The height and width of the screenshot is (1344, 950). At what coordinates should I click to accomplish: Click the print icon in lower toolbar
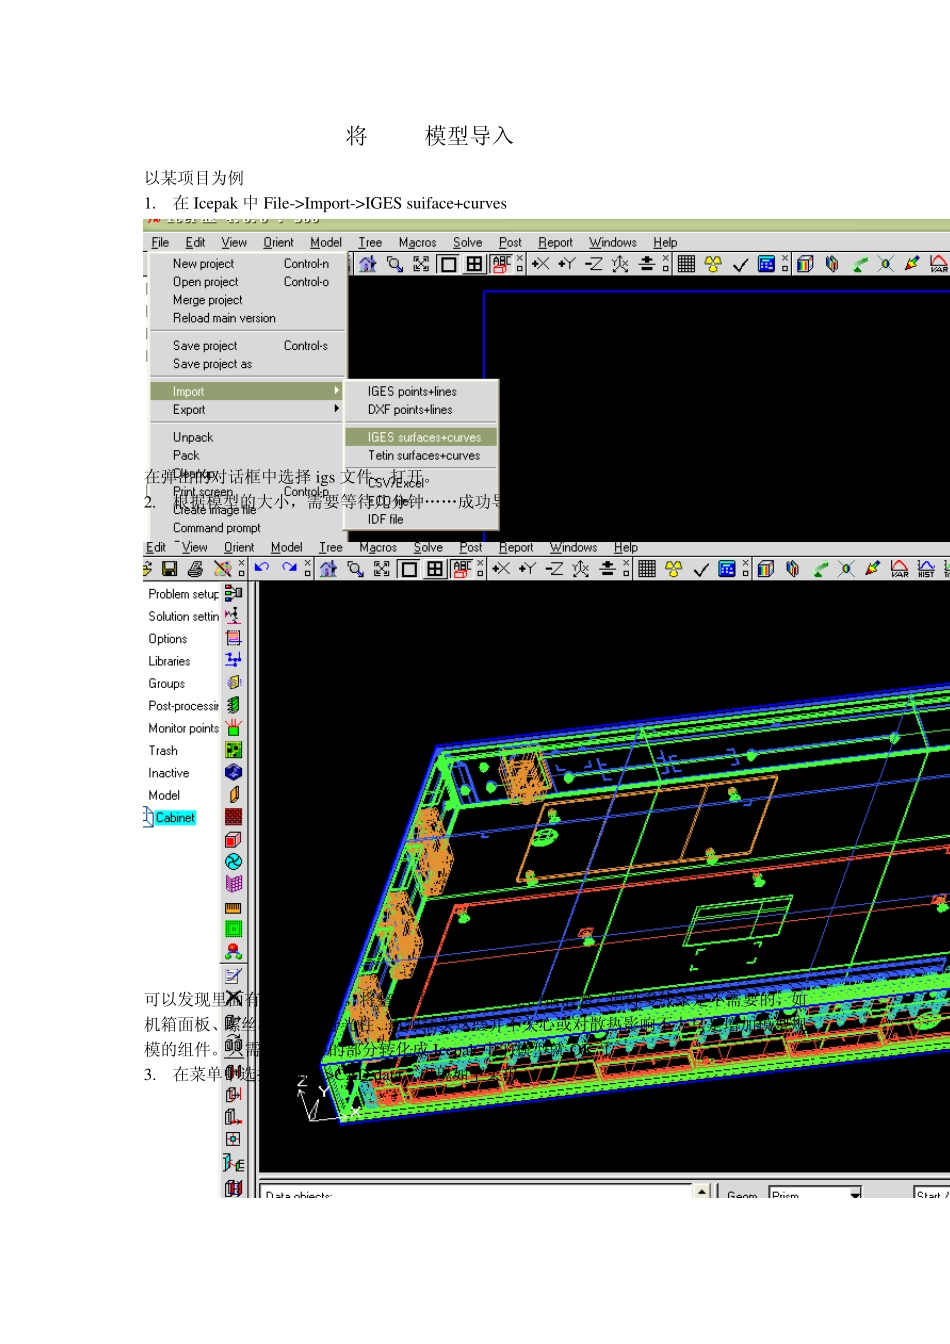tap(195, 569)
